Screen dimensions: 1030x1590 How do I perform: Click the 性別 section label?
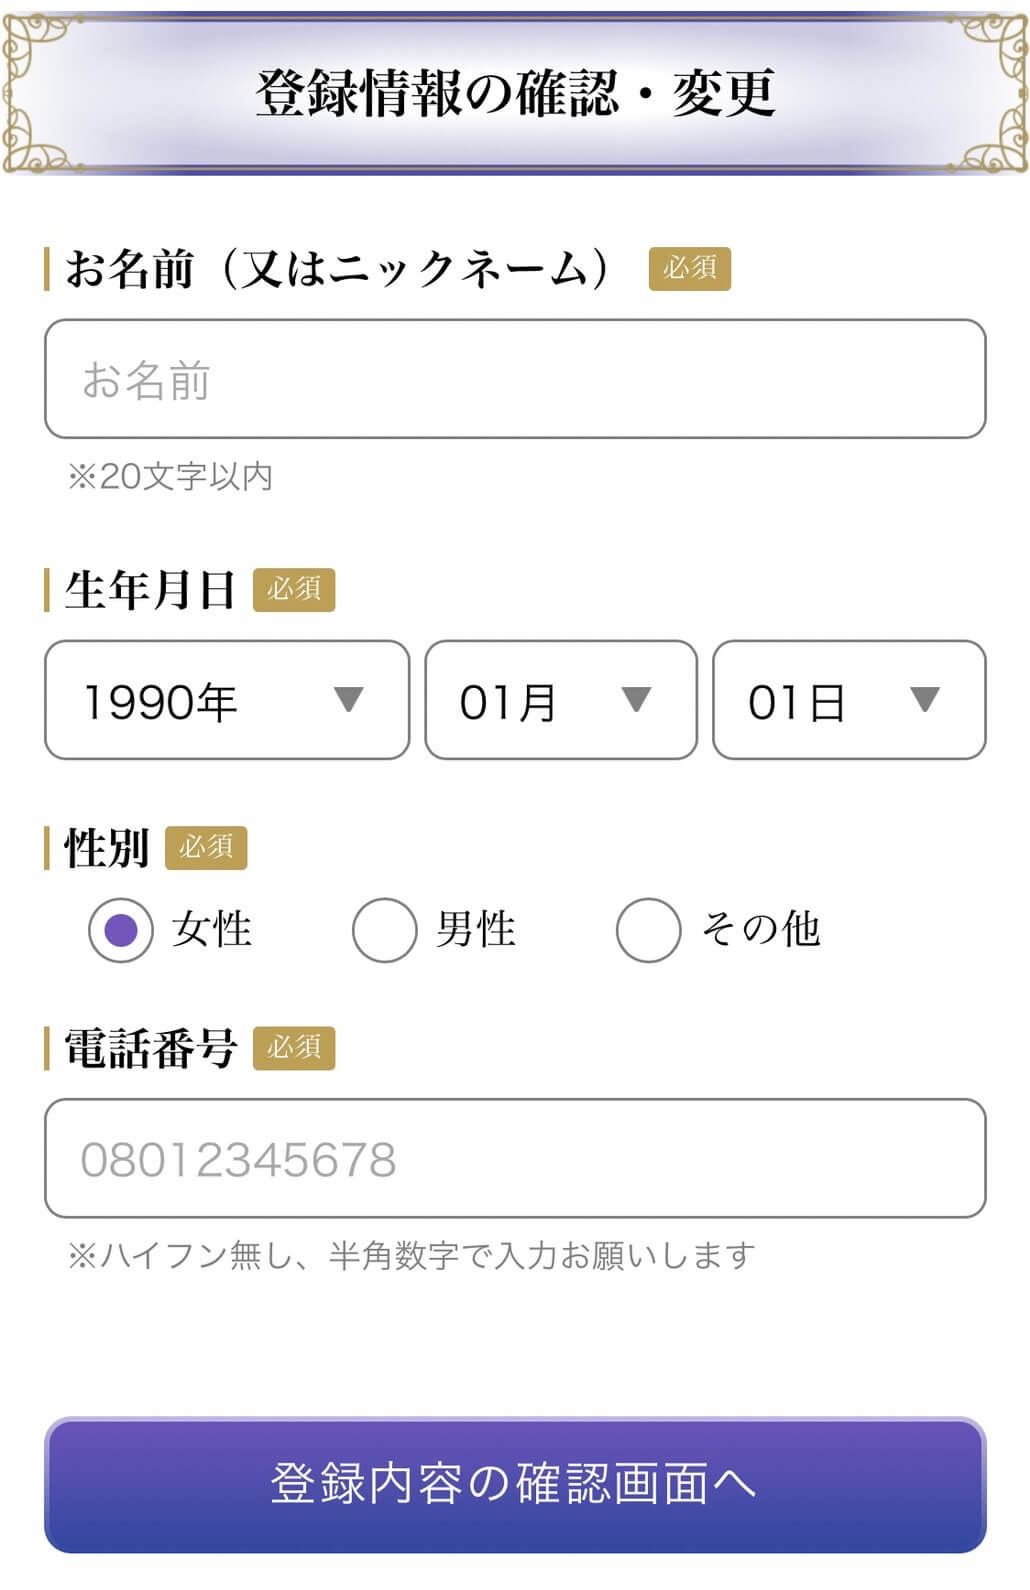(x=106, y=848)
